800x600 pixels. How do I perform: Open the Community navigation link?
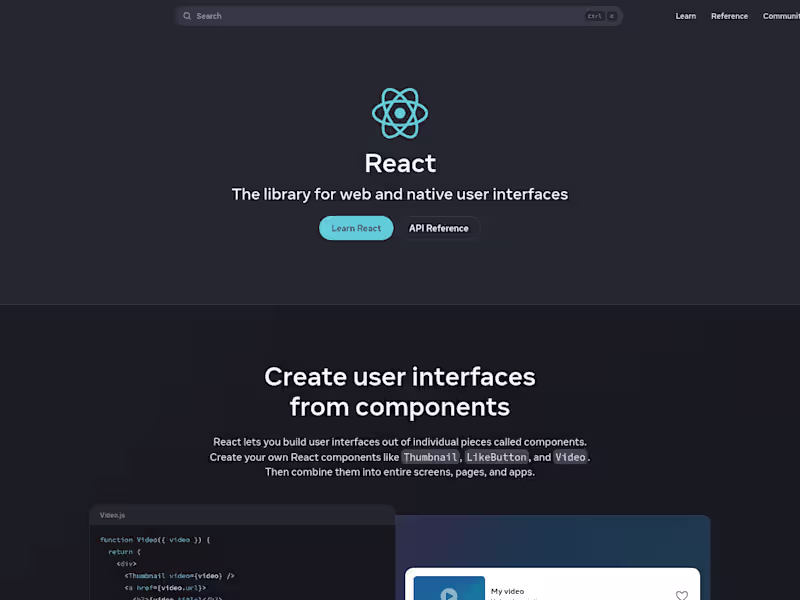coord(781,16)
